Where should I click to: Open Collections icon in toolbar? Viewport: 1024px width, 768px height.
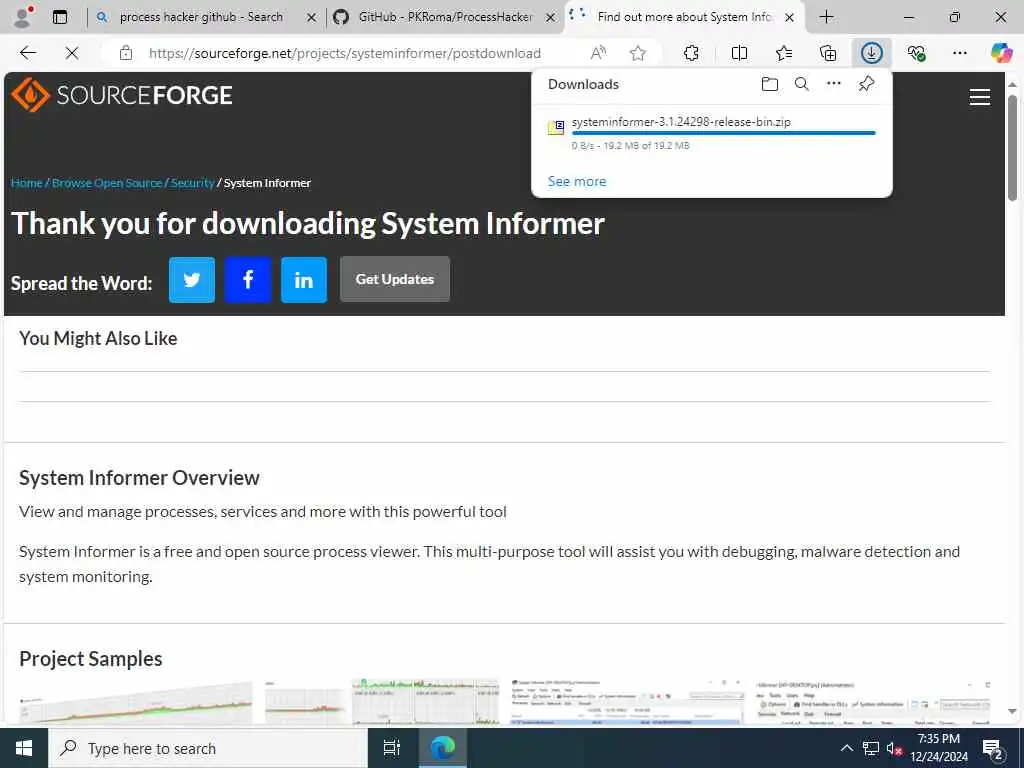click(828, 53)
